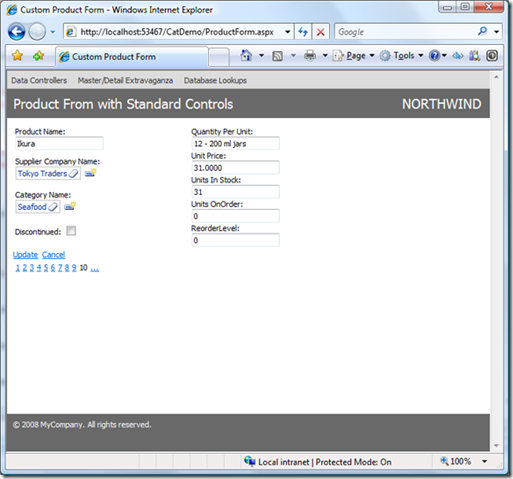The height and width of the screenshot is (479, 513).
Task: Toggle the Discontinued checkbox
Action: click(x=71, y=231)
